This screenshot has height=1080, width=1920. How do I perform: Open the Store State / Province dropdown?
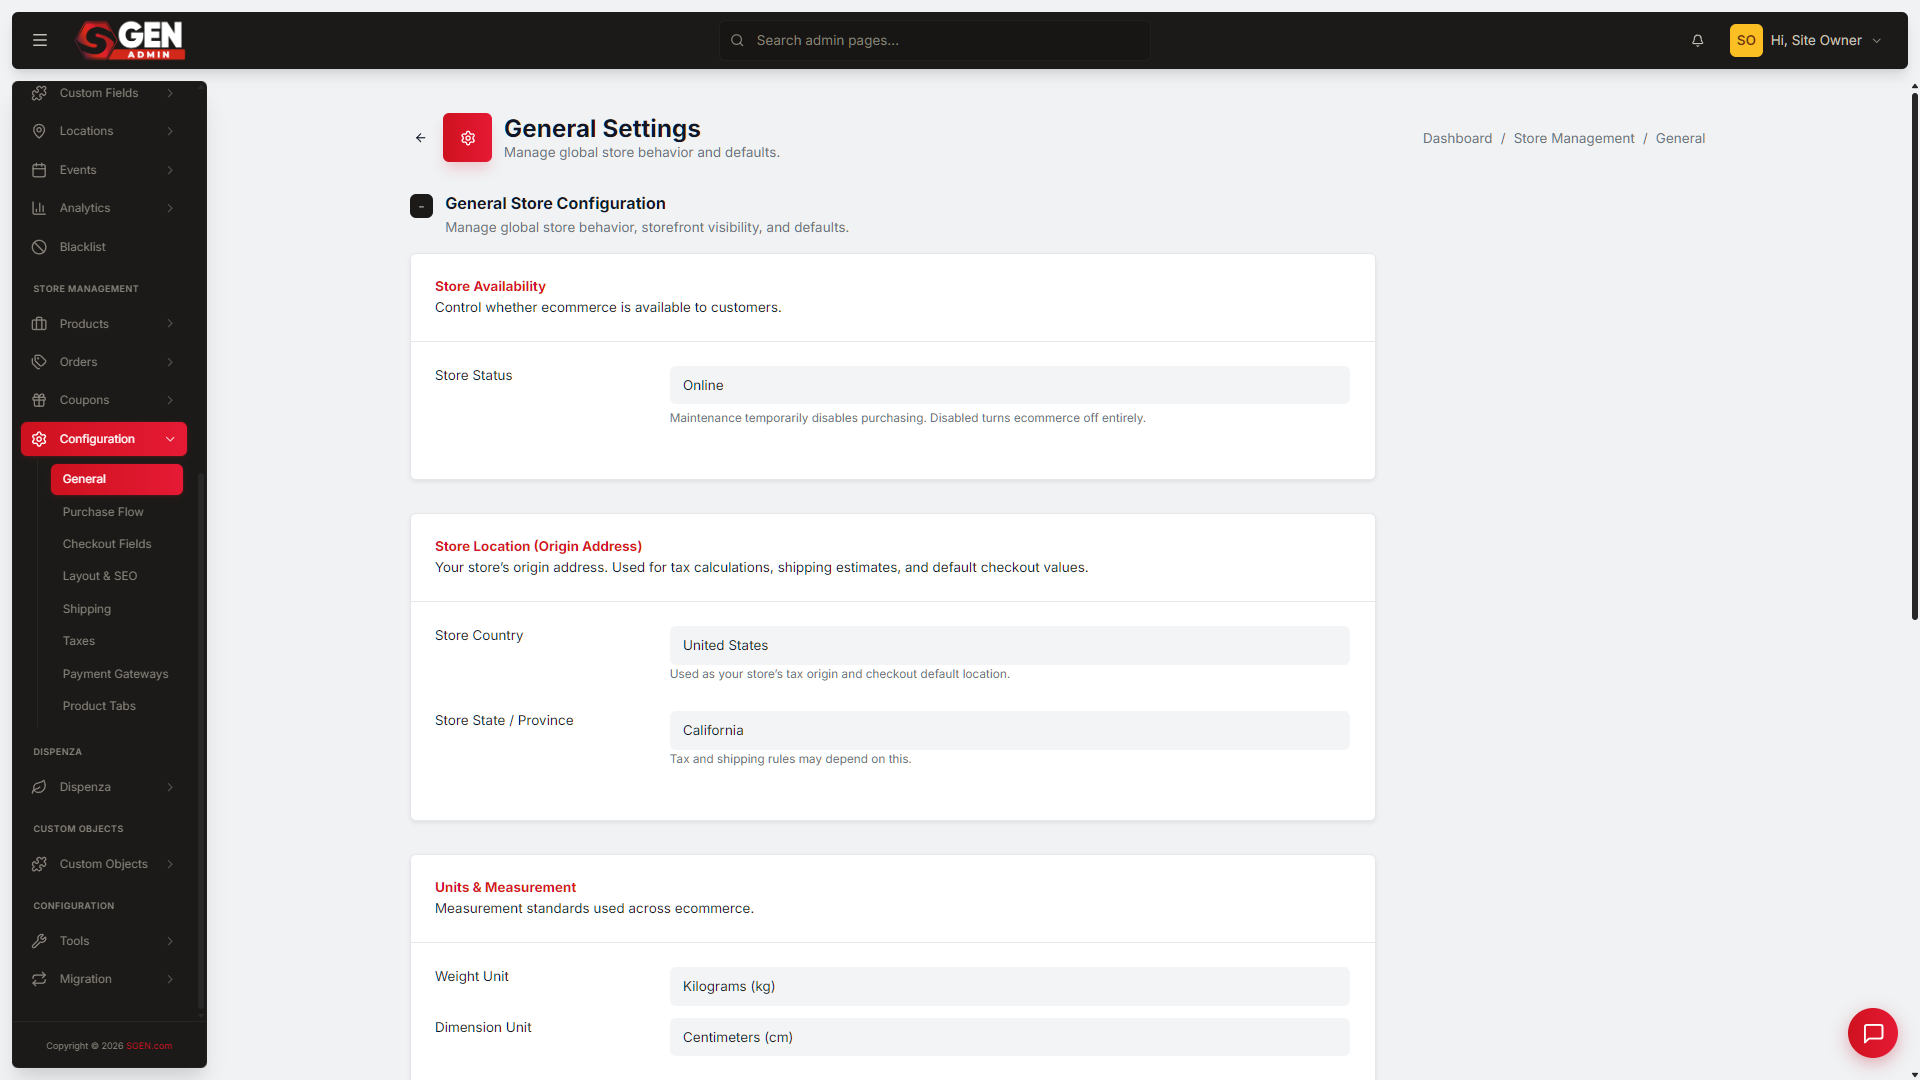pyautogui.click(x=1009, y=730)
